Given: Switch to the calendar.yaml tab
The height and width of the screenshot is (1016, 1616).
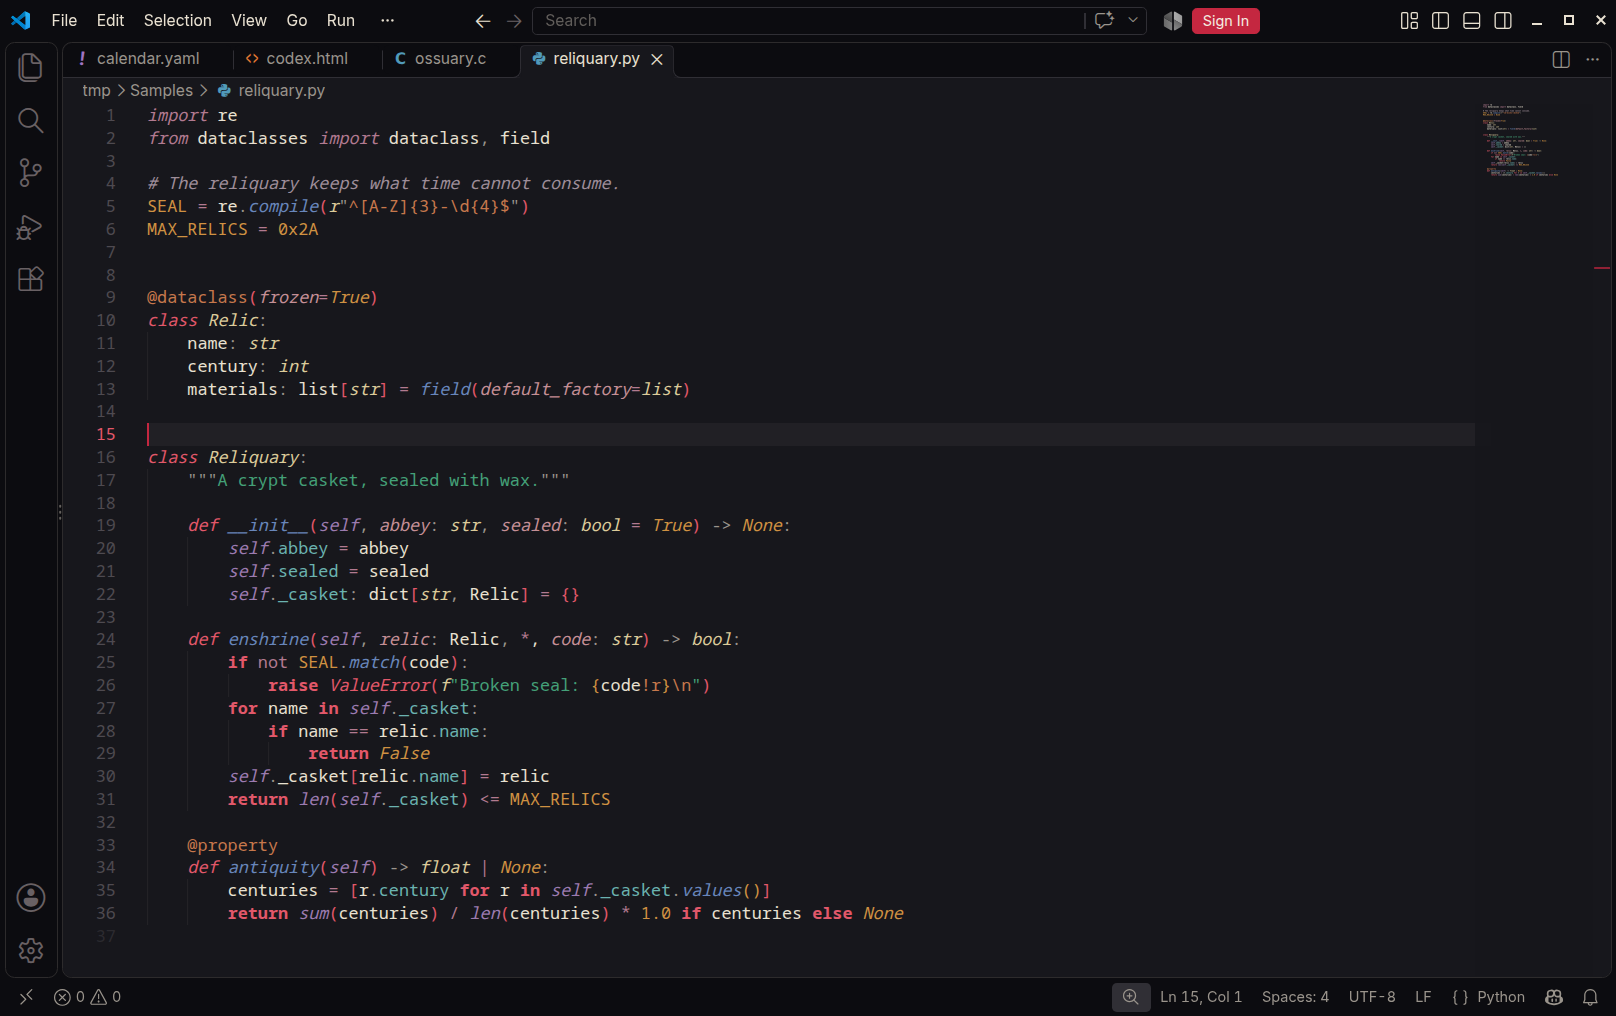Looking at the screenshot, I should pos(148,59).
